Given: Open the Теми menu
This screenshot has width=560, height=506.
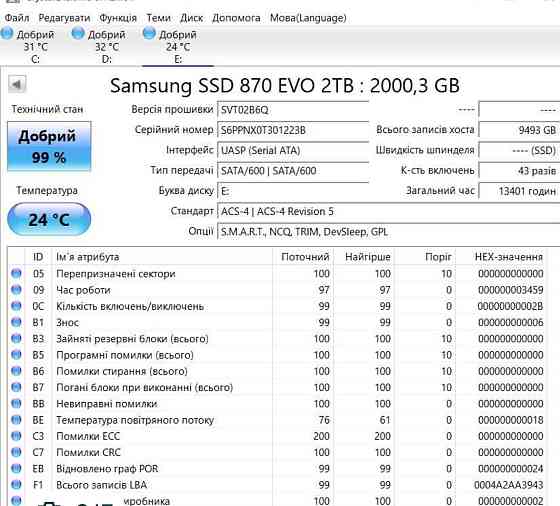Looking at the screenshot, I should (x=159, y=18).
